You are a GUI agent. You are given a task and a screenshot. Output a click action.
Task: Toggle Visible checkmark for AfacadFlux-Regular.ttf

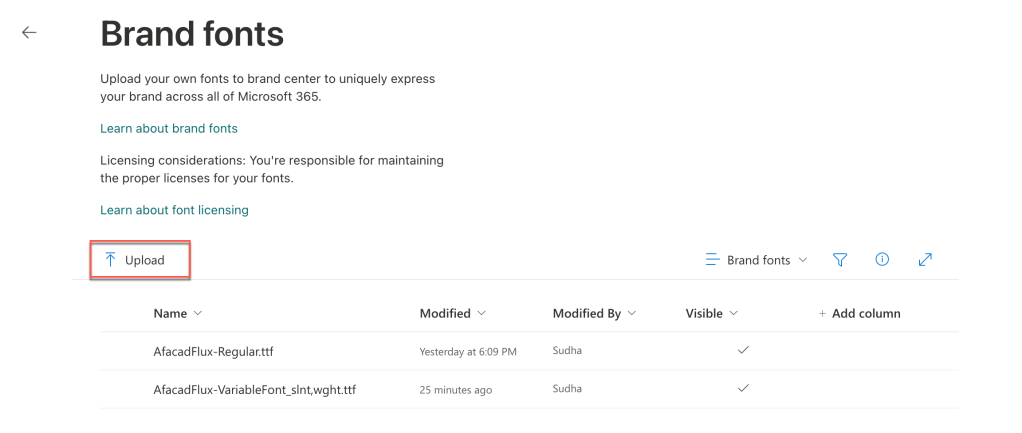743,350
